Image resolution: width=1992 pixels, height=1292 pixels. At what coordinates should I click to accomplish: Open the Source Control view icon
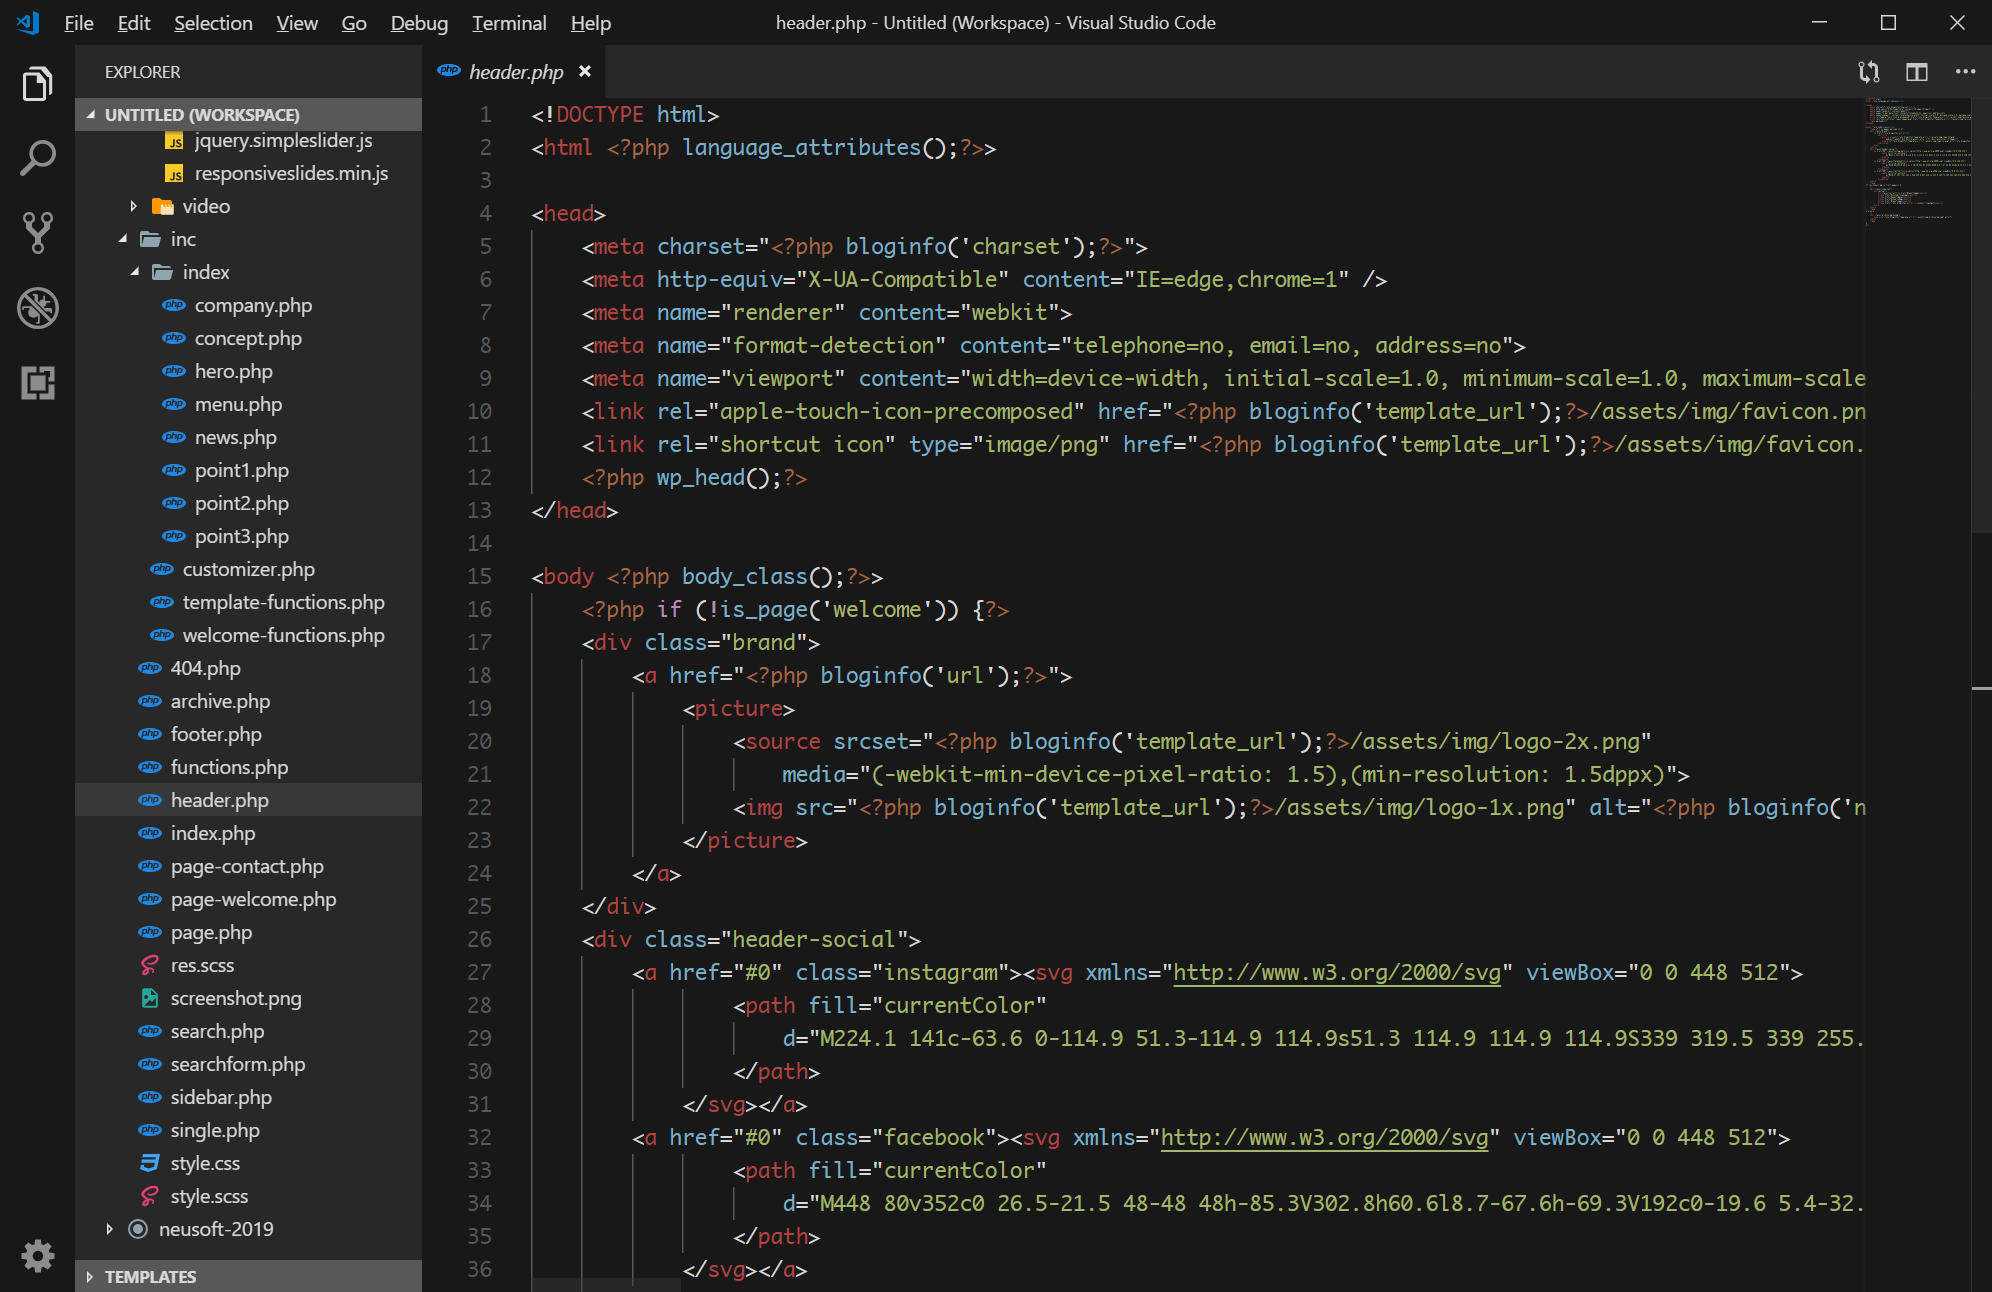click(37, 232)
